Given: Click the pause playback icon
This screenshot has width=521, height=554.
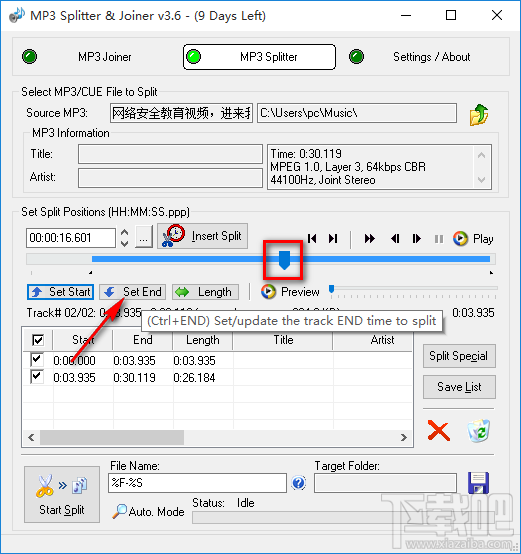Looking at the screenshot, I should pos(439,239).
